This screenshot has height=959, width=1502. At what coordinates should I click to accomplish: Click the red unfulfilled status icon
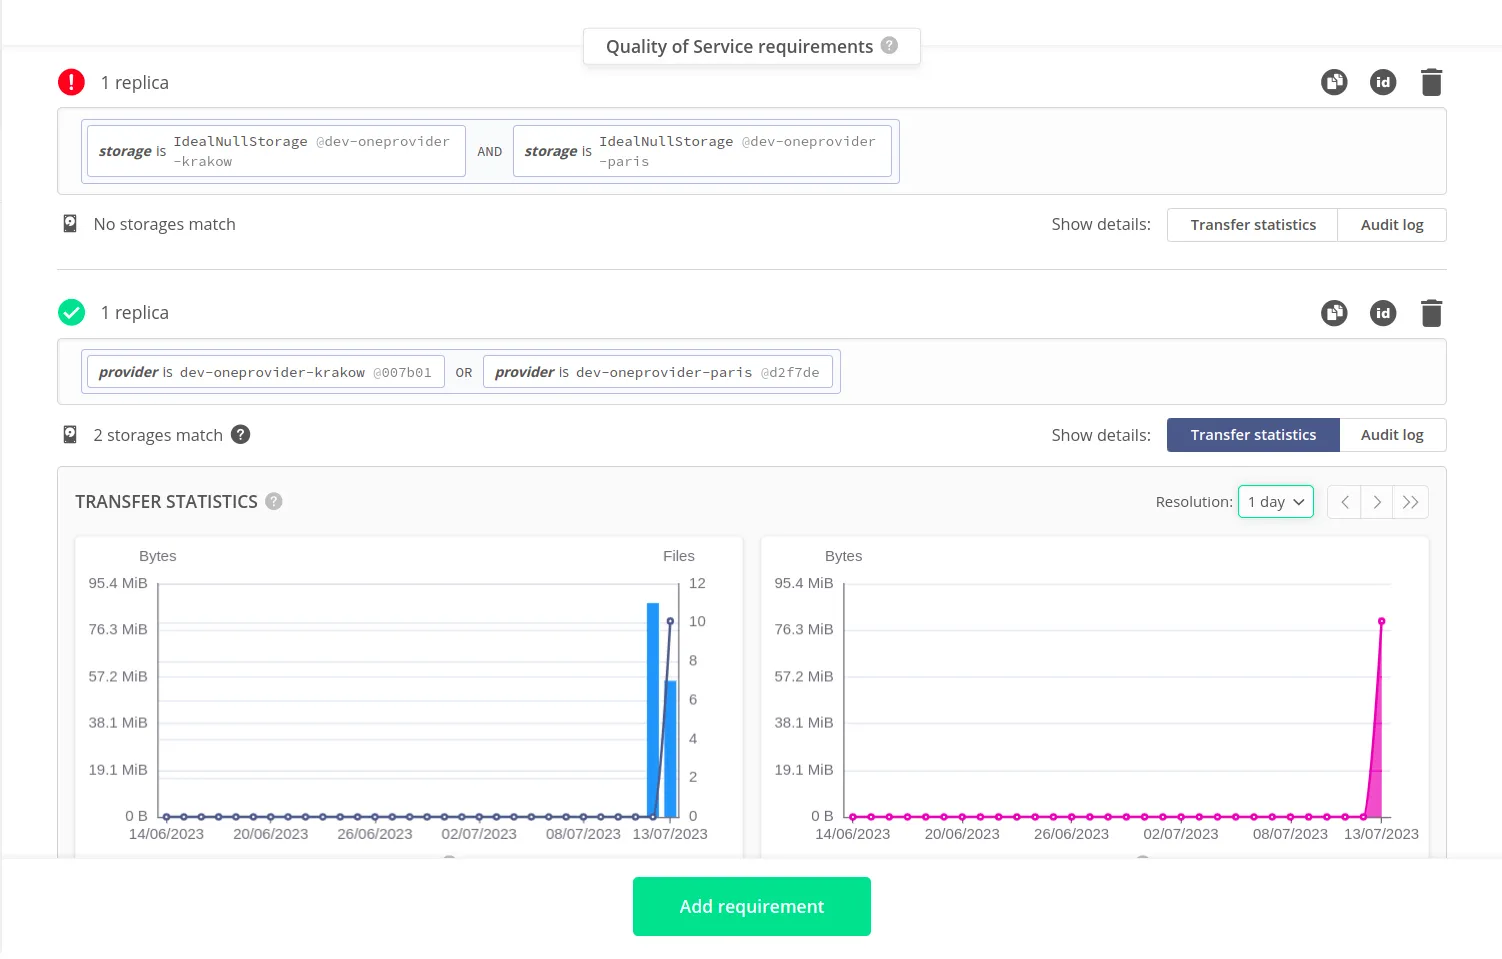click(72, 82)
